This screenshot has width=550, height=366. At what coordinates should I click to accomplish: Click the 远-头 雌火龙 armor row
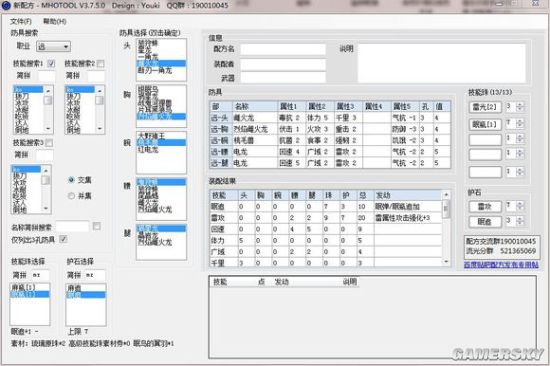(x=330, y=118)
